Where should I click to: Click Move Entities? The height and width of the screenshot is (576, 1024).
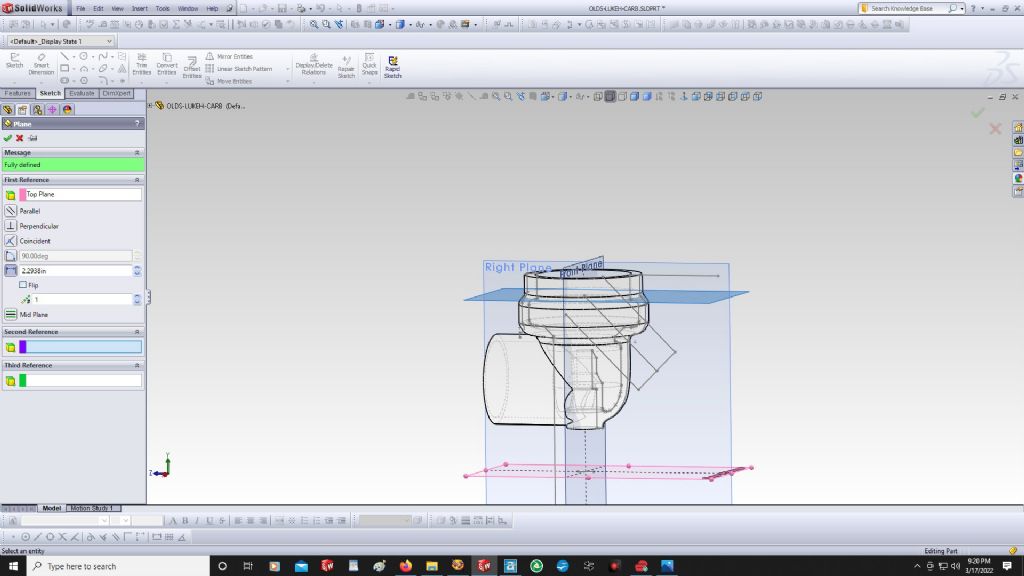point(229,81)
